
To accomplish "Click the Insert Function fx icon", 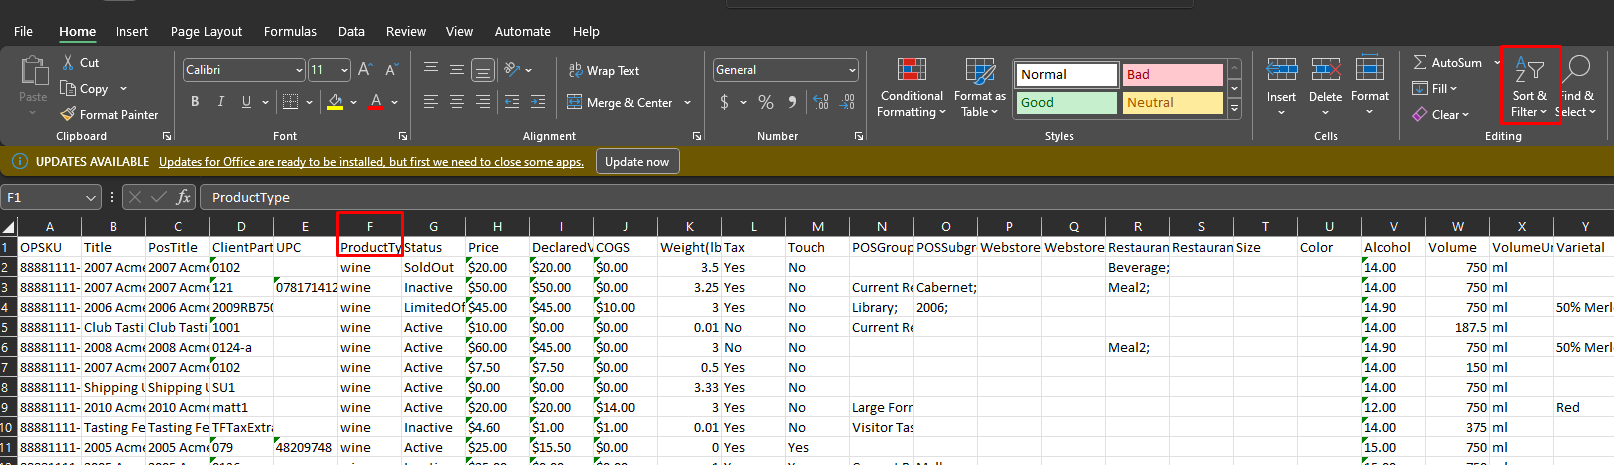I will point(183,197).
